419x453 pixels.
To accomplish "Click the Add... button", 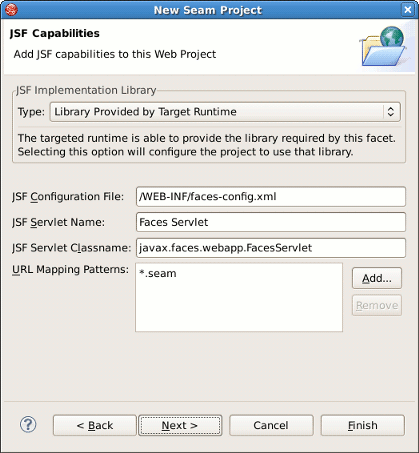I will point(377,278).
